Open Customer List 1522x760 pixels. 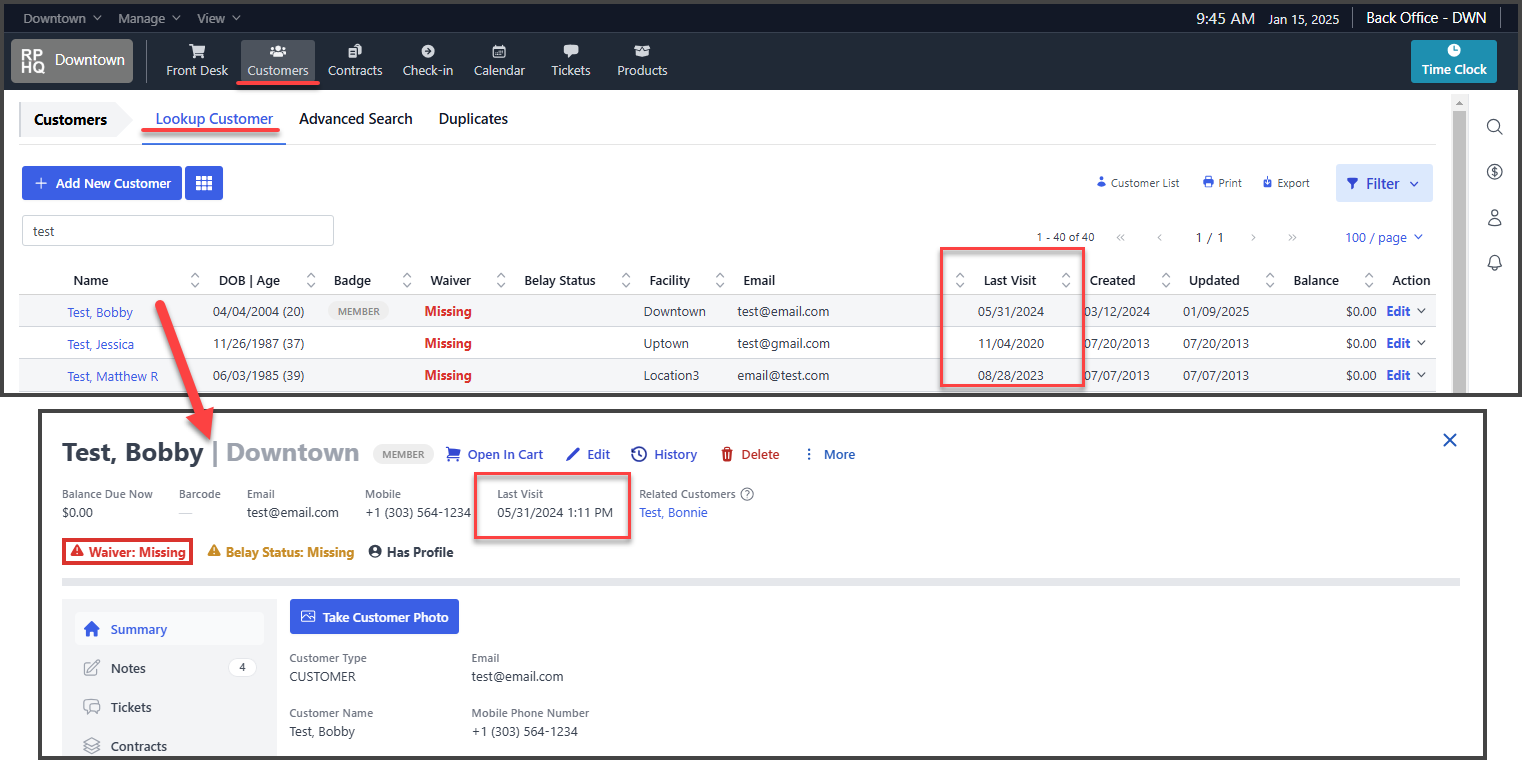point(1138,183)
